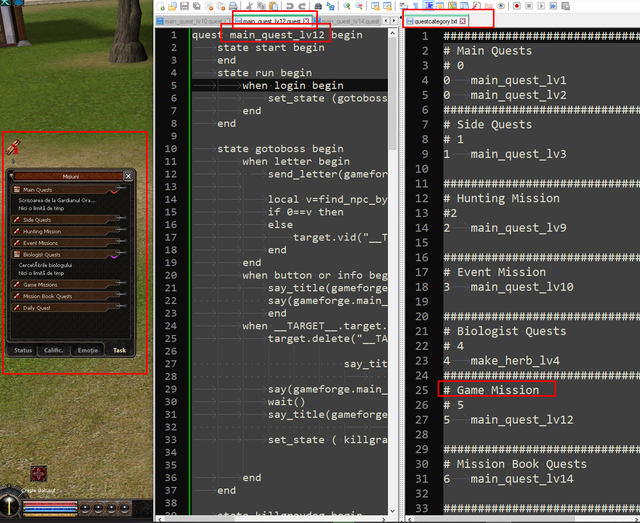Viewport: 640px width, 523px height.
Task: Start macro recording with red circle
Action: pos(516,6)
